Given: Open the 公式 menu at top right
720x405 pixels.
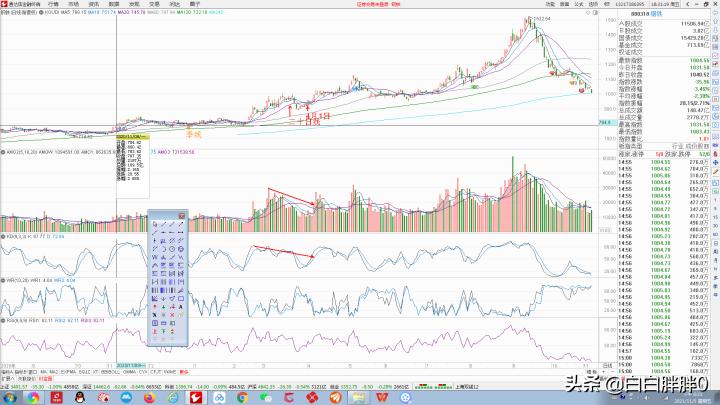Looking at the screenshot, I should click(x=579, y=4).
